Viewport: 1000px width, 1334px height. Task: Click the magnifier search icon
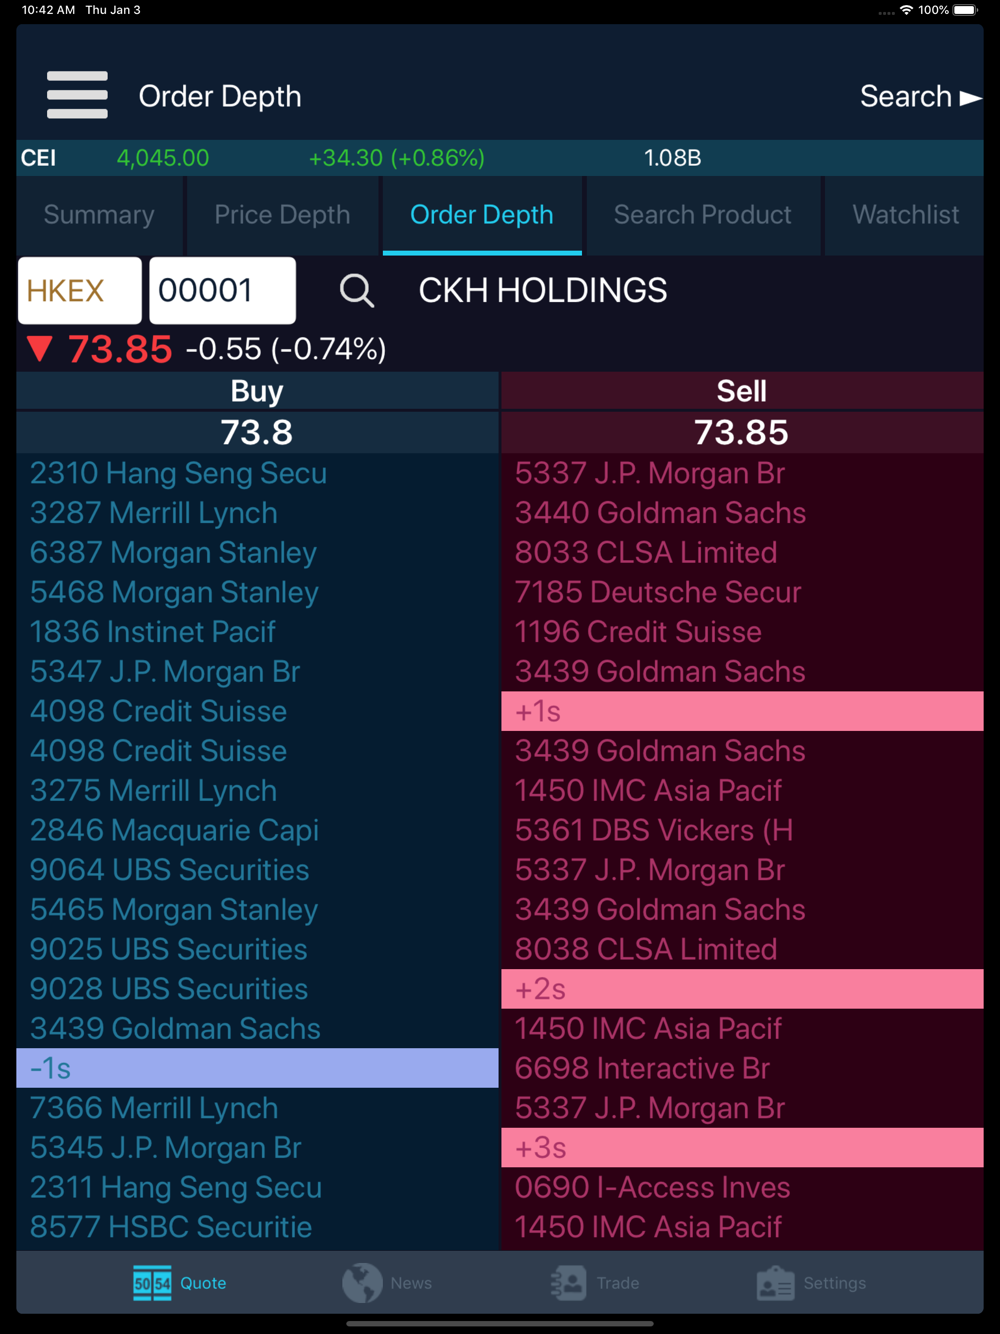pyautogui.click(x=356, y=291)
